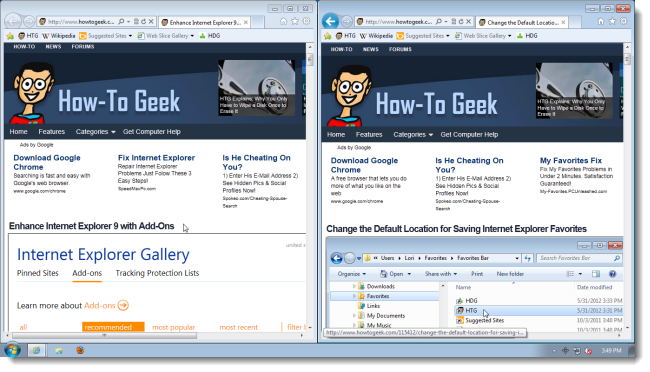Viewport: 650px width, 372px height.
Task: Expand Suggested Sites dropdown in left window
Action: pos(130,36)
